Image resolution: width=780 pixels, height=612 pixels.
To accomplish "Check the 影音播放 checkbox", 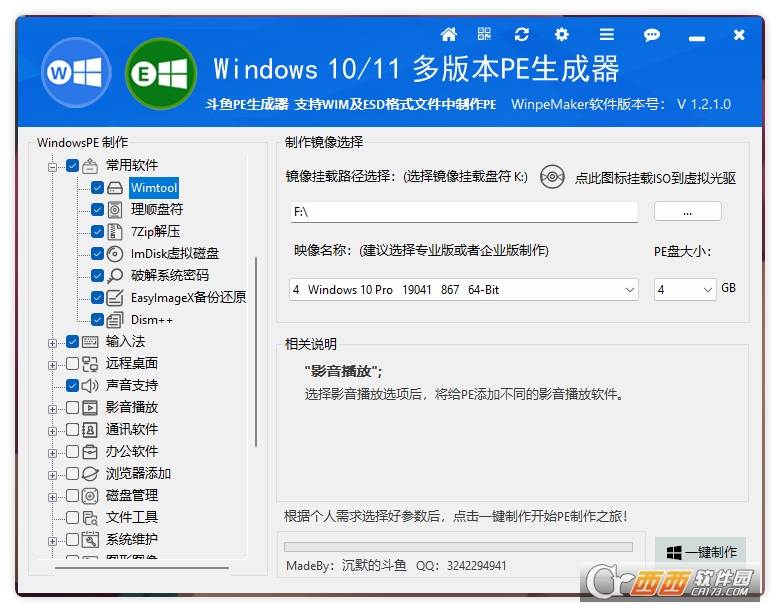I will click(73, 408).
